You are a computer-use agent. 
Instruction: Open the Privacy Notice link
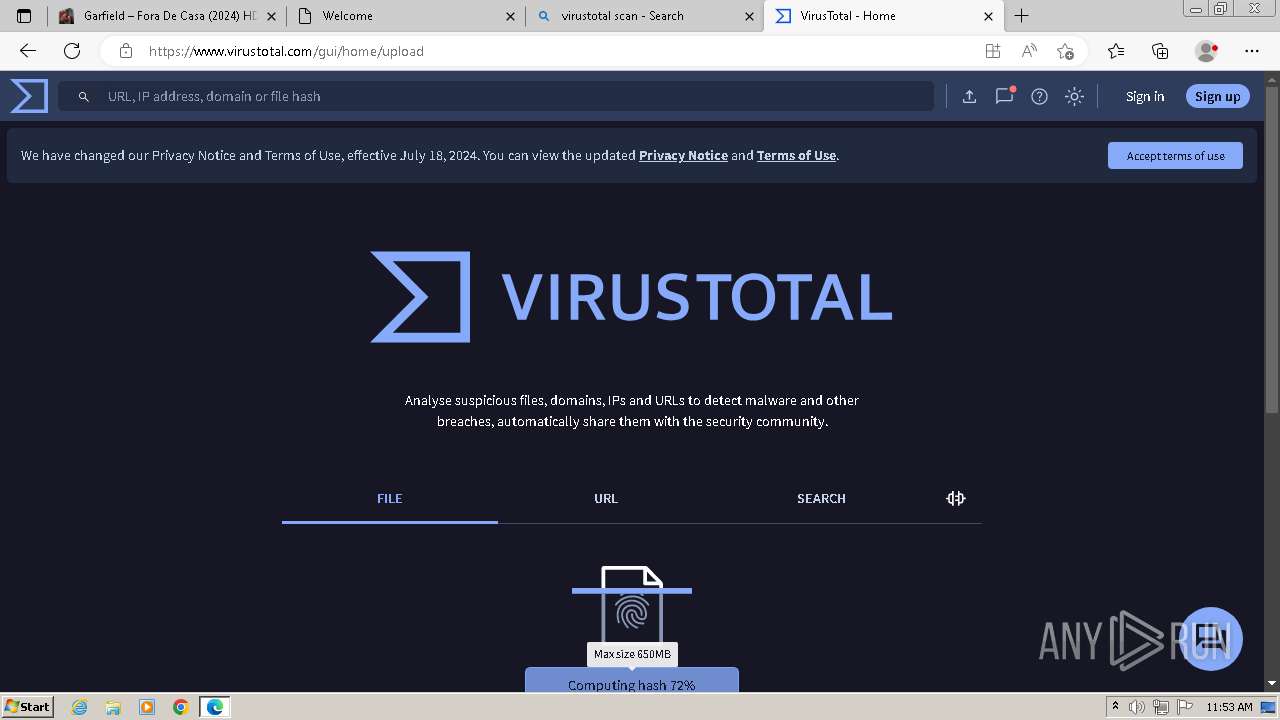click(683, 155)
